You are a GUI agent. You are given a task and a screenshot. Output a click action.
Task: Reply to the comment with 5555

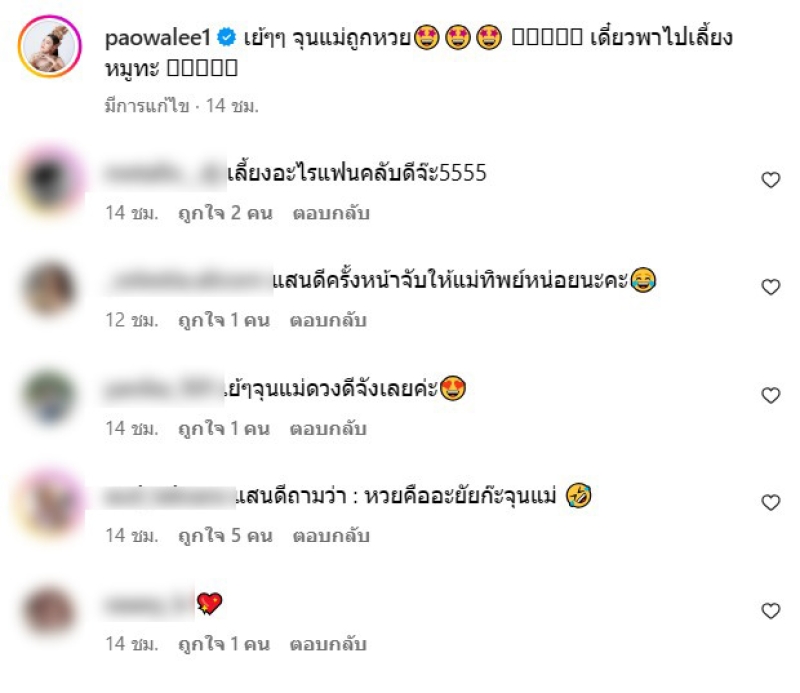(x=331, y=213)
